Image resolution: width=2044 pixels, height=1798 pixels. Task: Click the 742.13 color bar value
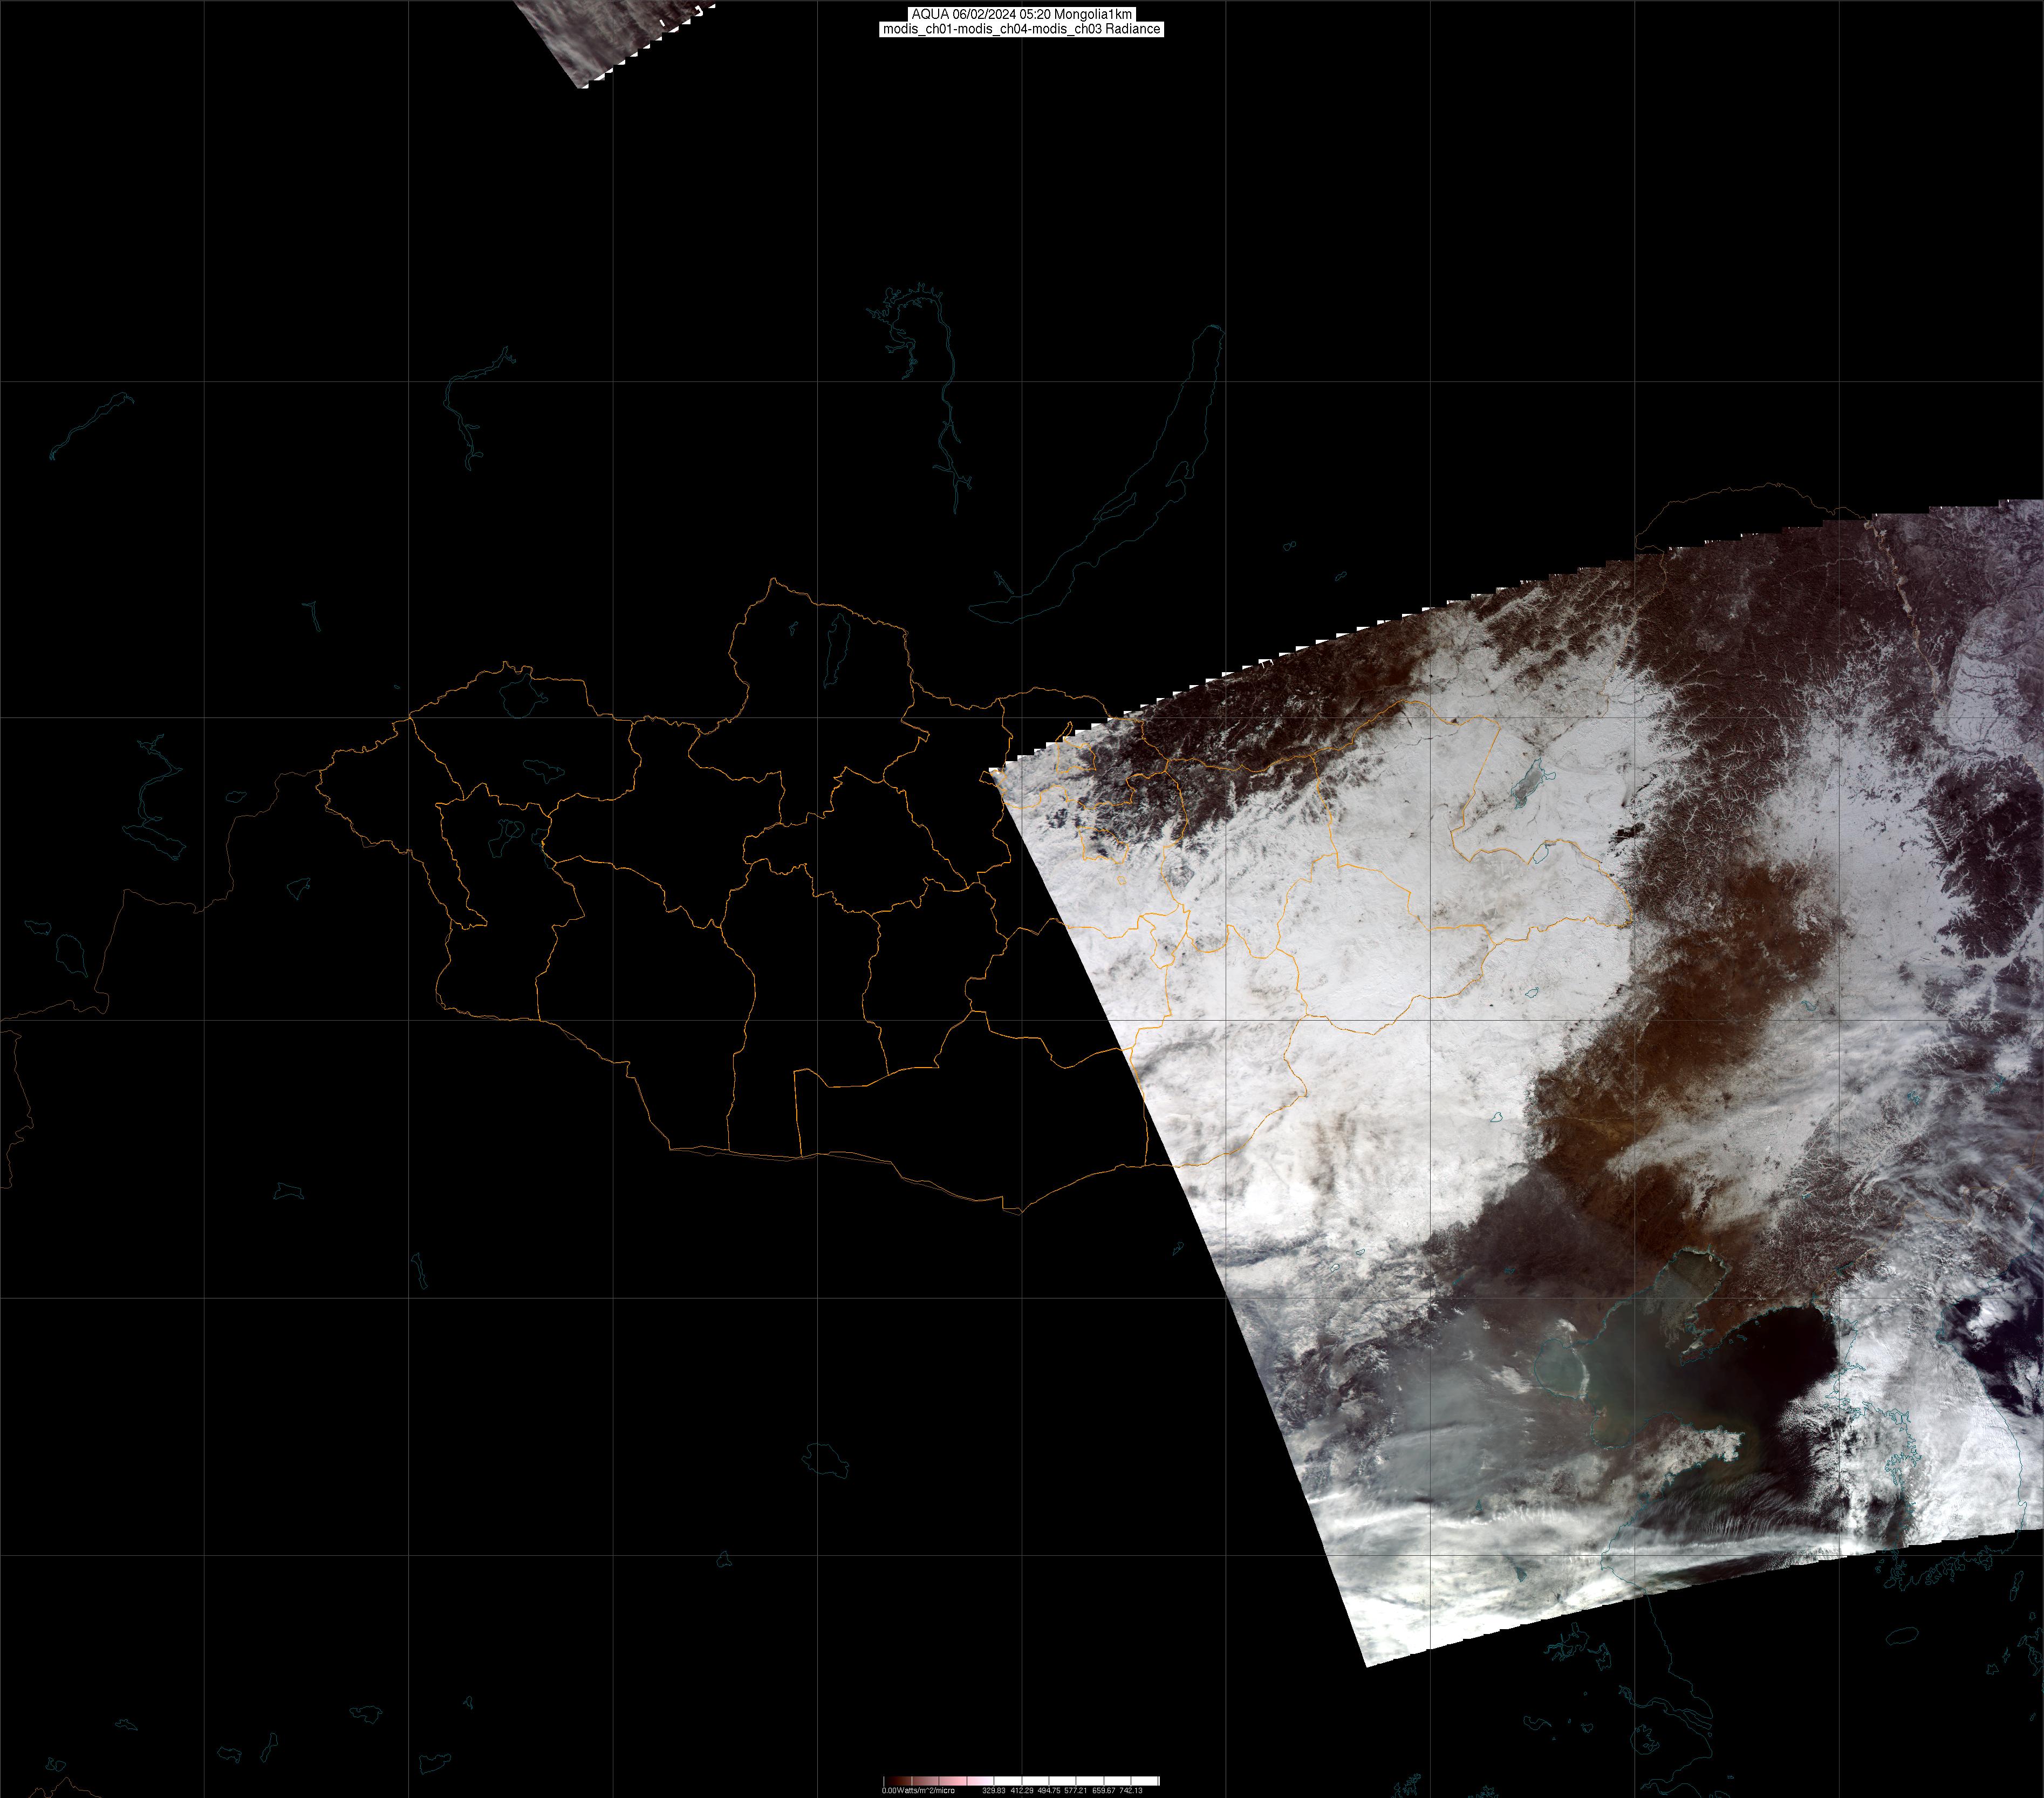point(1131,1790)
